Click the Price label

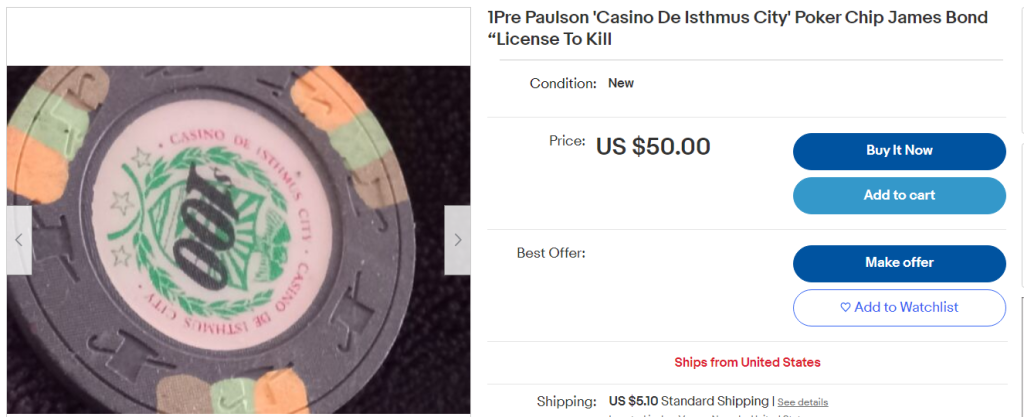(x=567, y=141)
